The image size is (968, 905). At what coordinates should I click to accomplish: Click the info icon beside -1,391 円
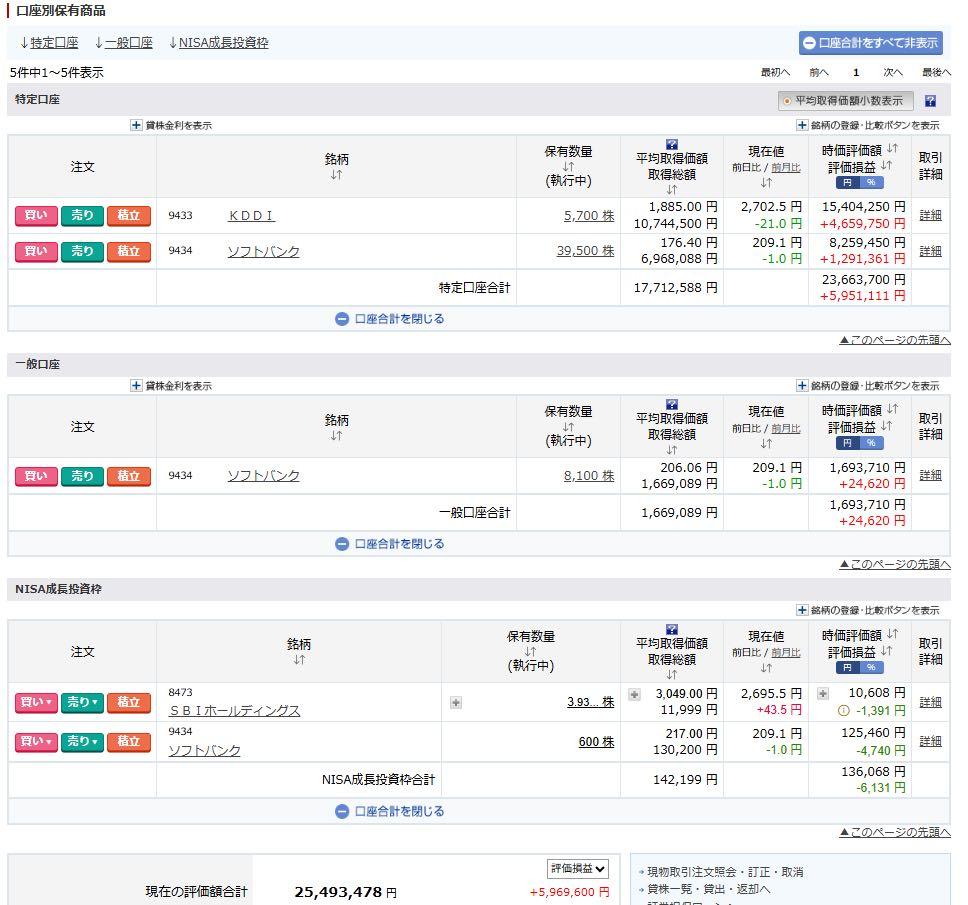tap(843, 711)
